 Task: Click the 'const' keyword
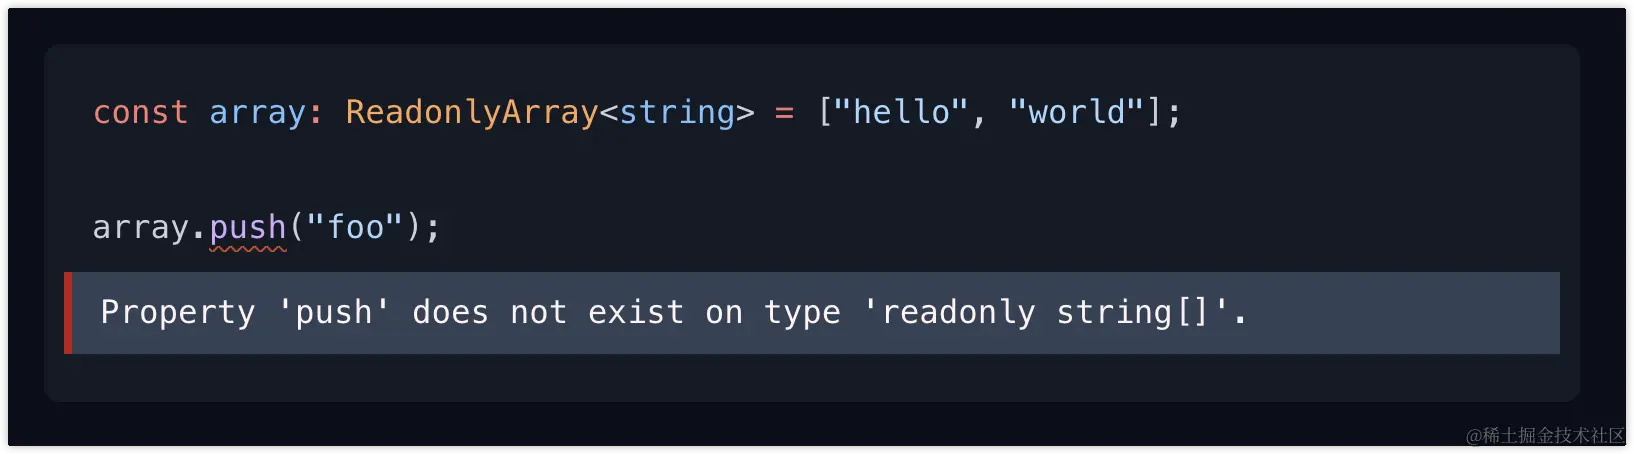(x=140, y=112)
